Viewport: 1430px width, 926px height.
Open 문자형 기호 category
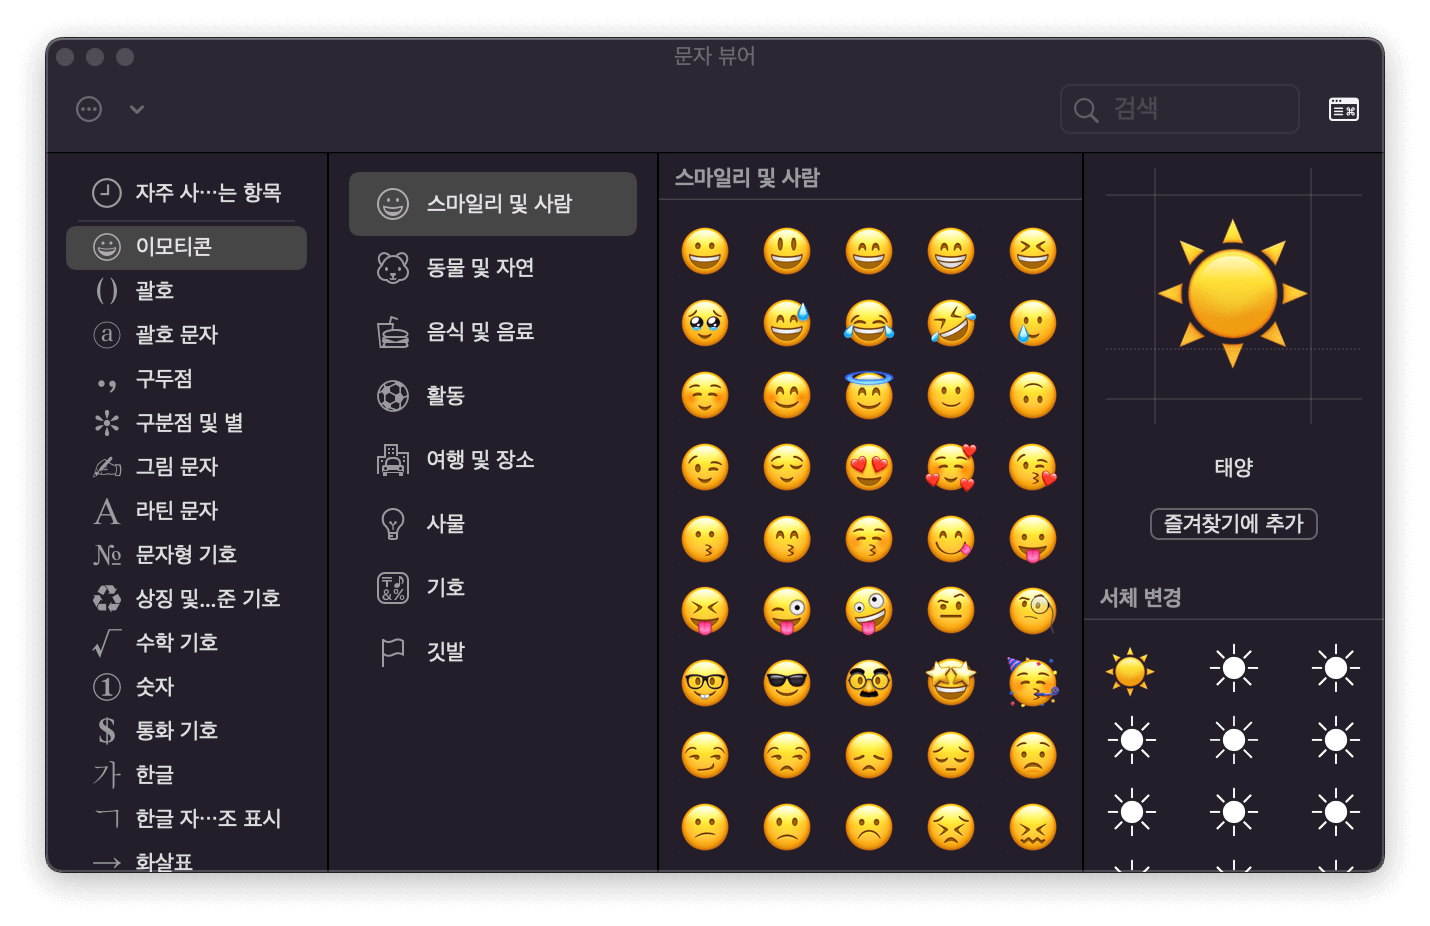click(186, 555)
